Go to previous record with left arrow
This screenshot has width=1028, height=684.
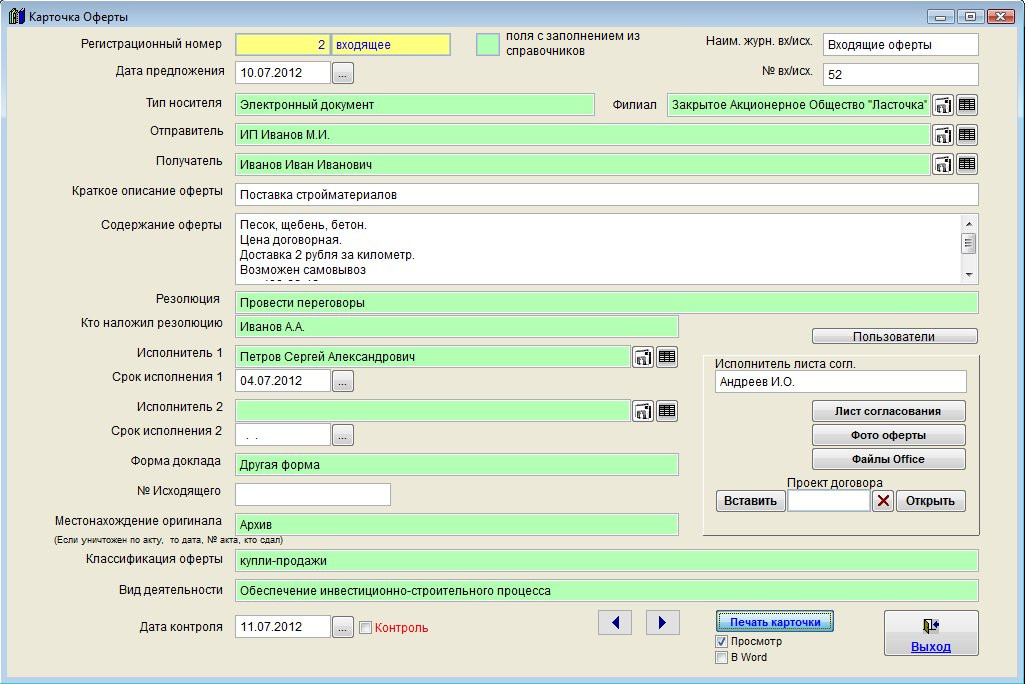coord(615,623)
